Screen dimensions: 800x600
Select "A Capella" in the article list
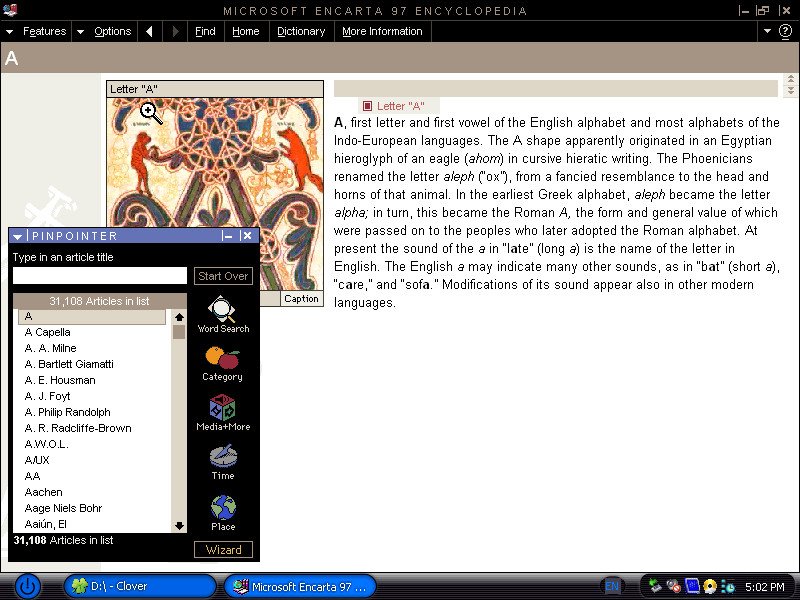pos(47,332)
